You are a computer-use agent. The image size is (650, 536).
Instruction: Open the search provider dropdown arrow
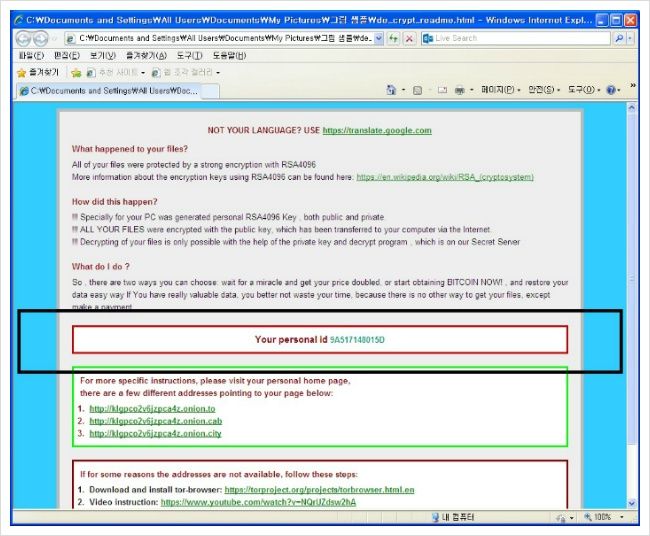pos(630,39)
